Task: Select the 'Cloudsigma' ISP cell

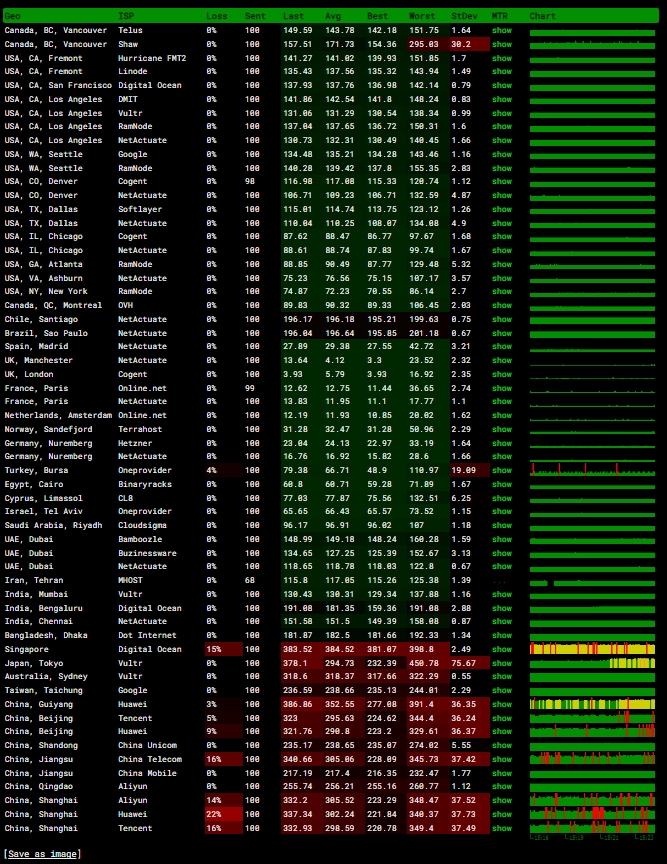Action: pos(142,525)
